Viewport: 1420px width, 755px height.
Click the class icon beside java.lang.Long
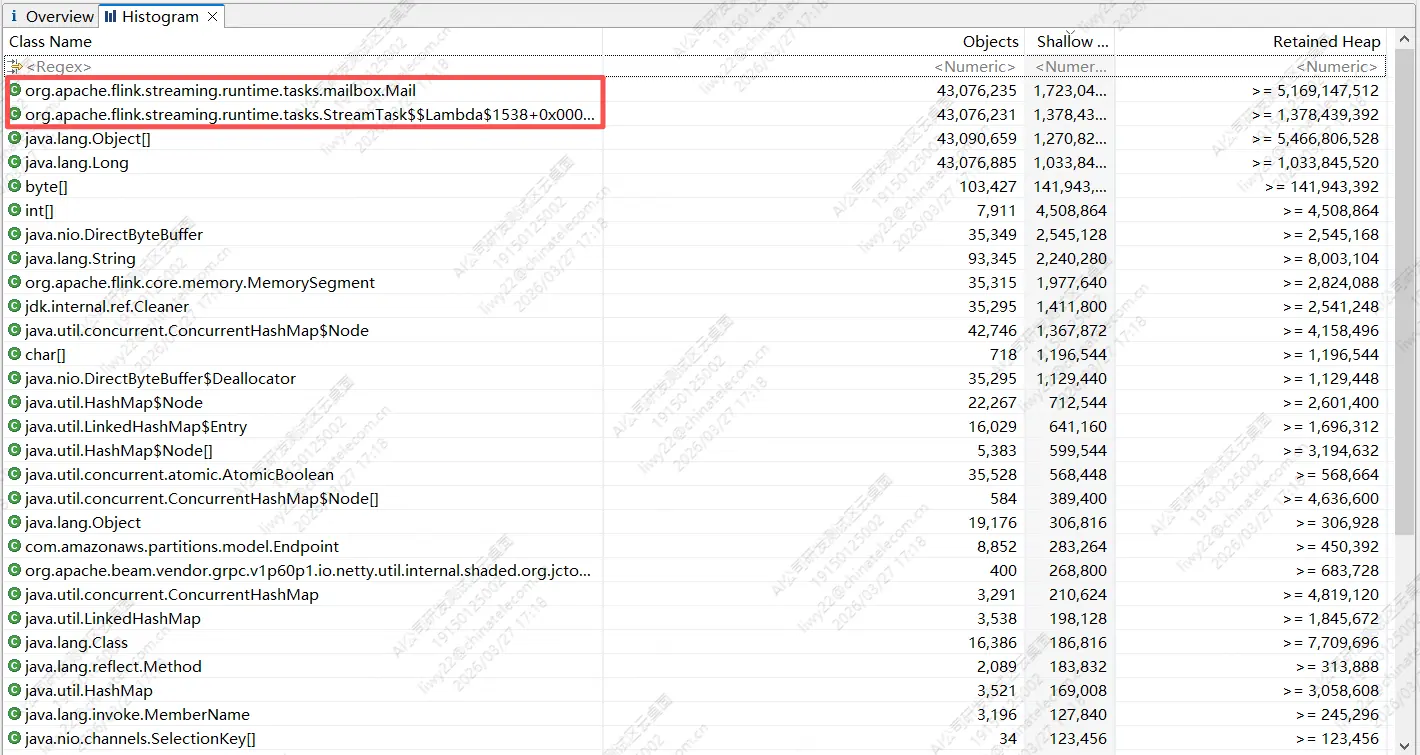click(x=15, y=162)
